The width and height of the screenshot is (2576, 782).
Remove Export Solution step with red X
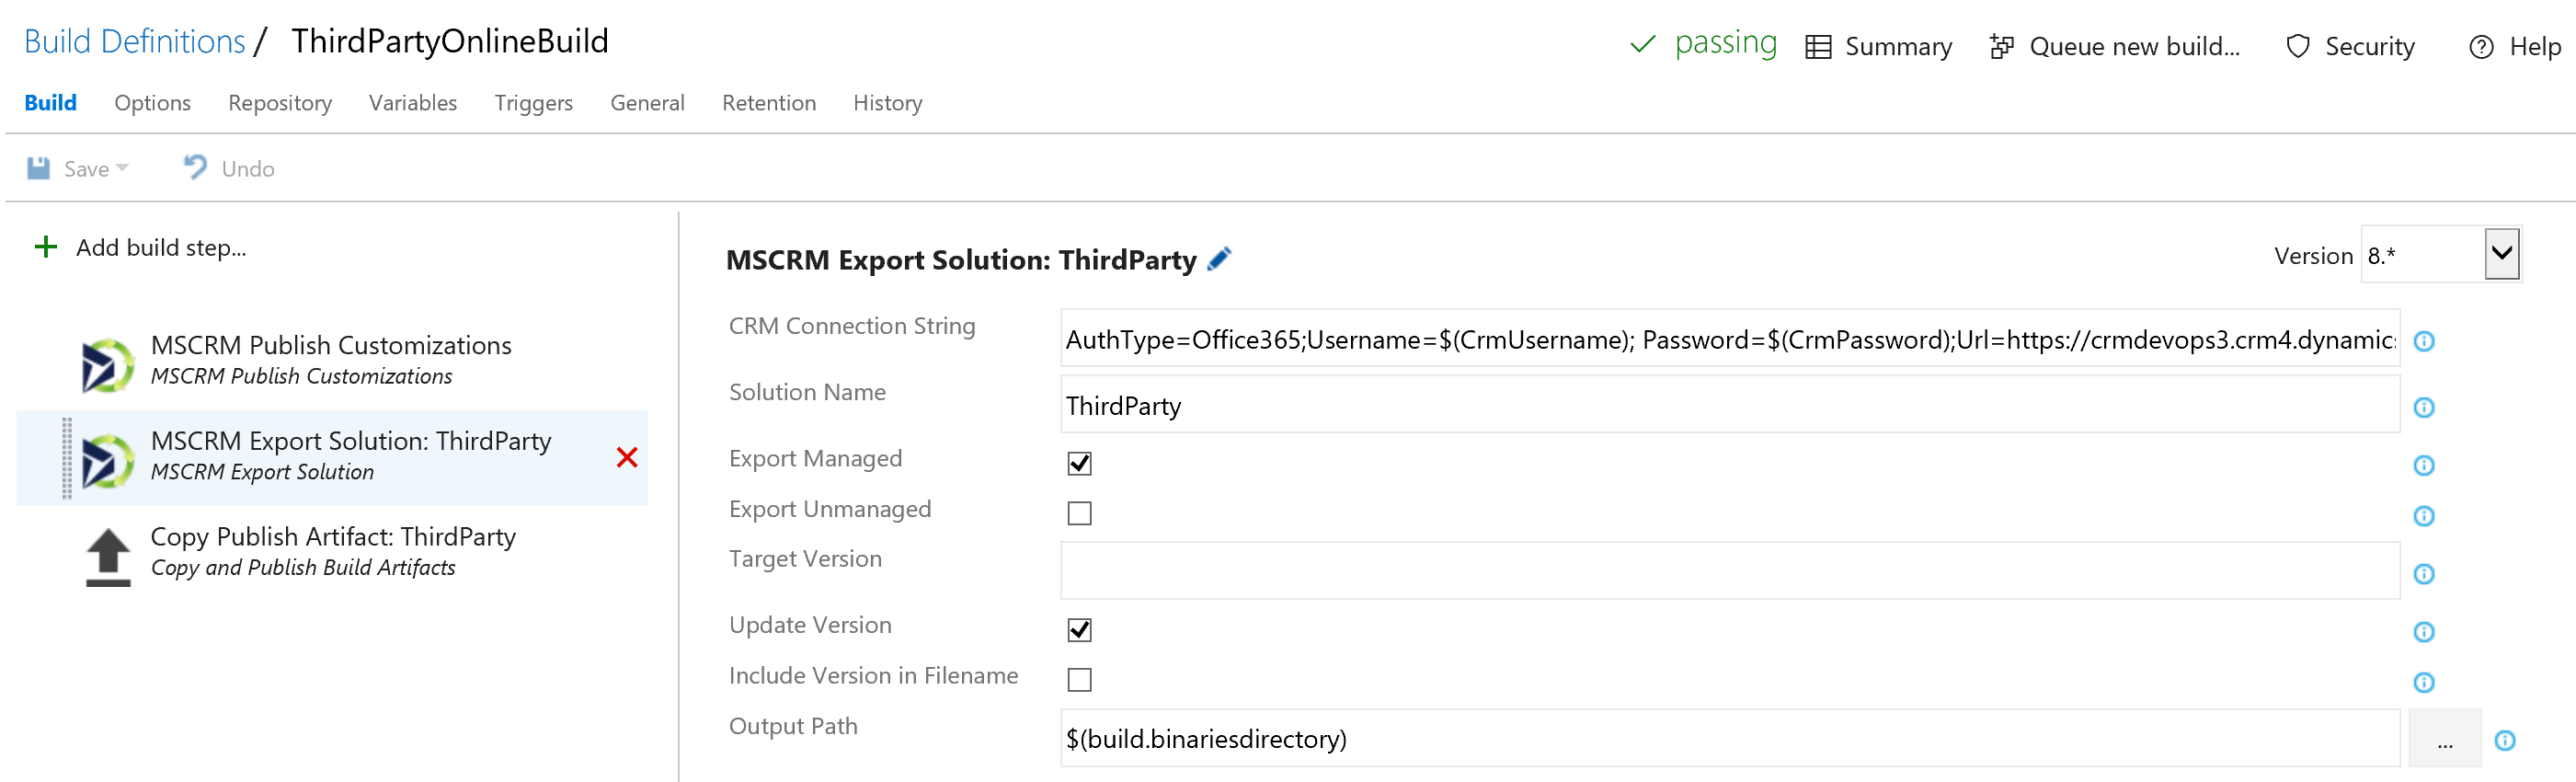[627, 458]
